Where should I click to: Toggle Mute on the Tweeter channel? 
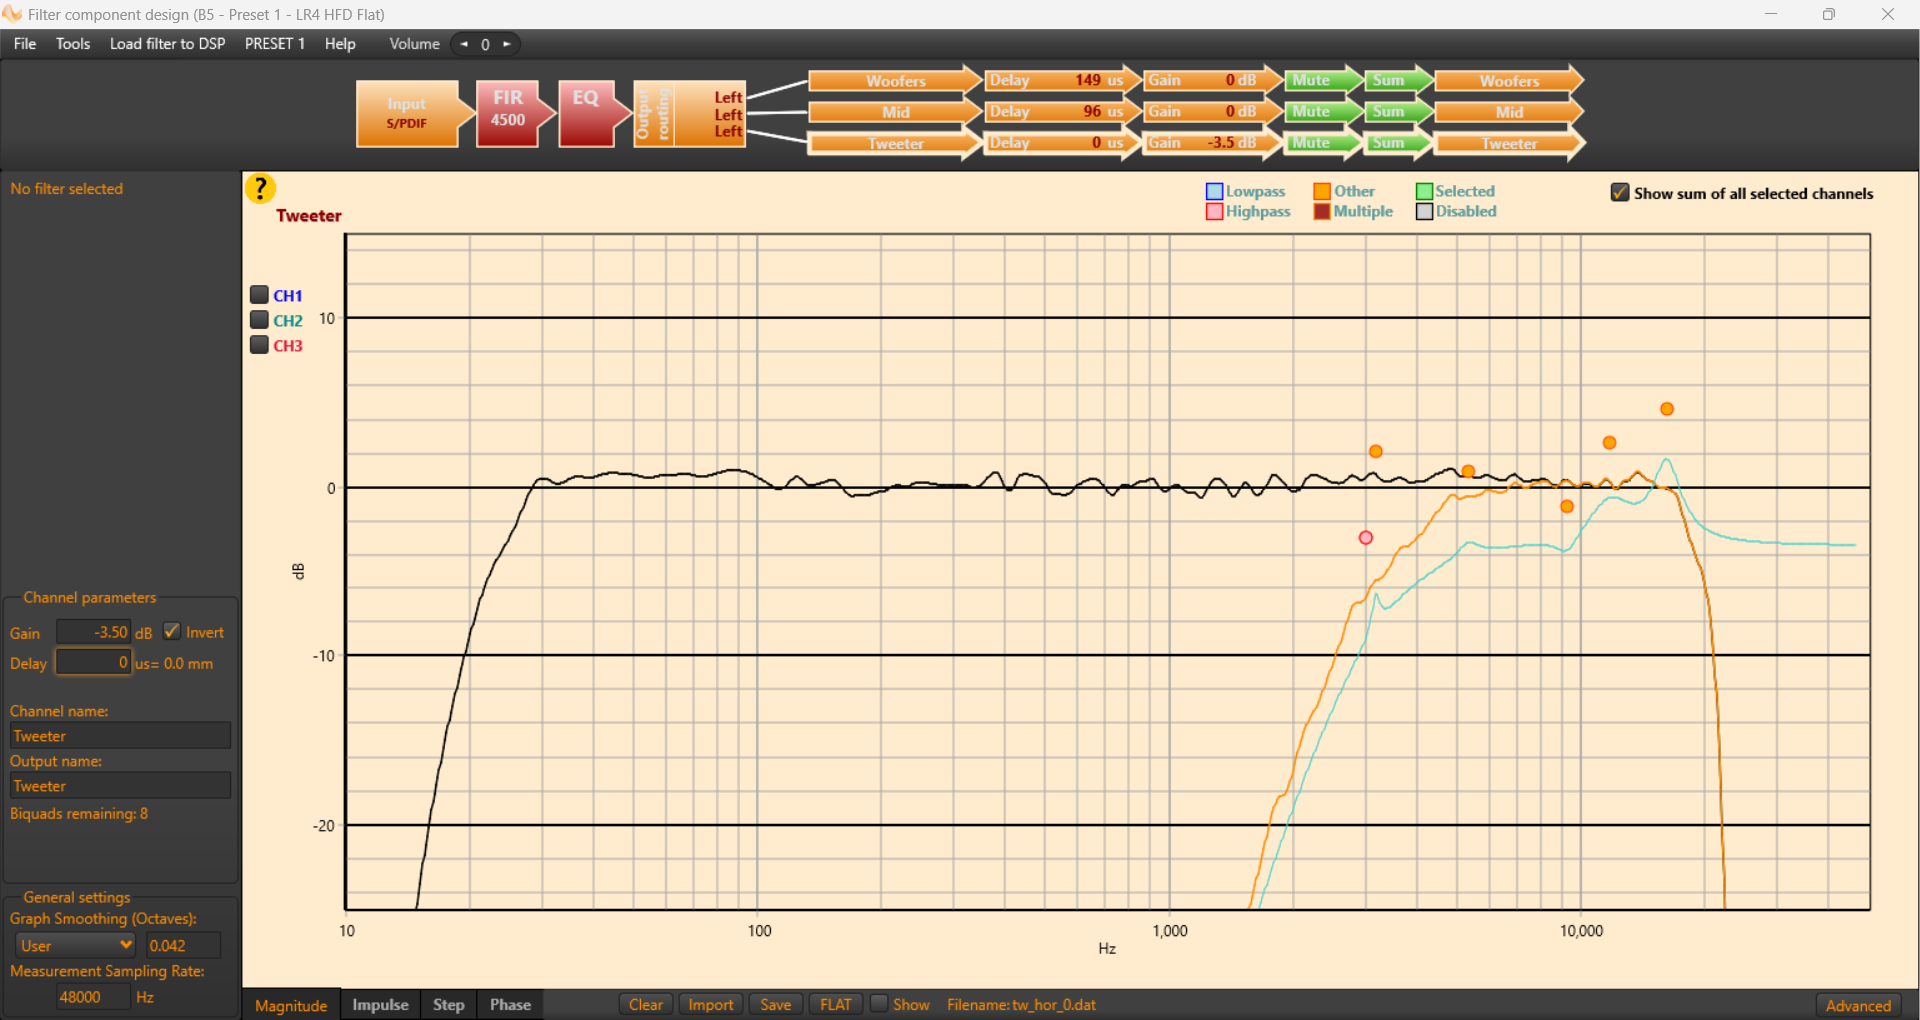point(1322,143)
